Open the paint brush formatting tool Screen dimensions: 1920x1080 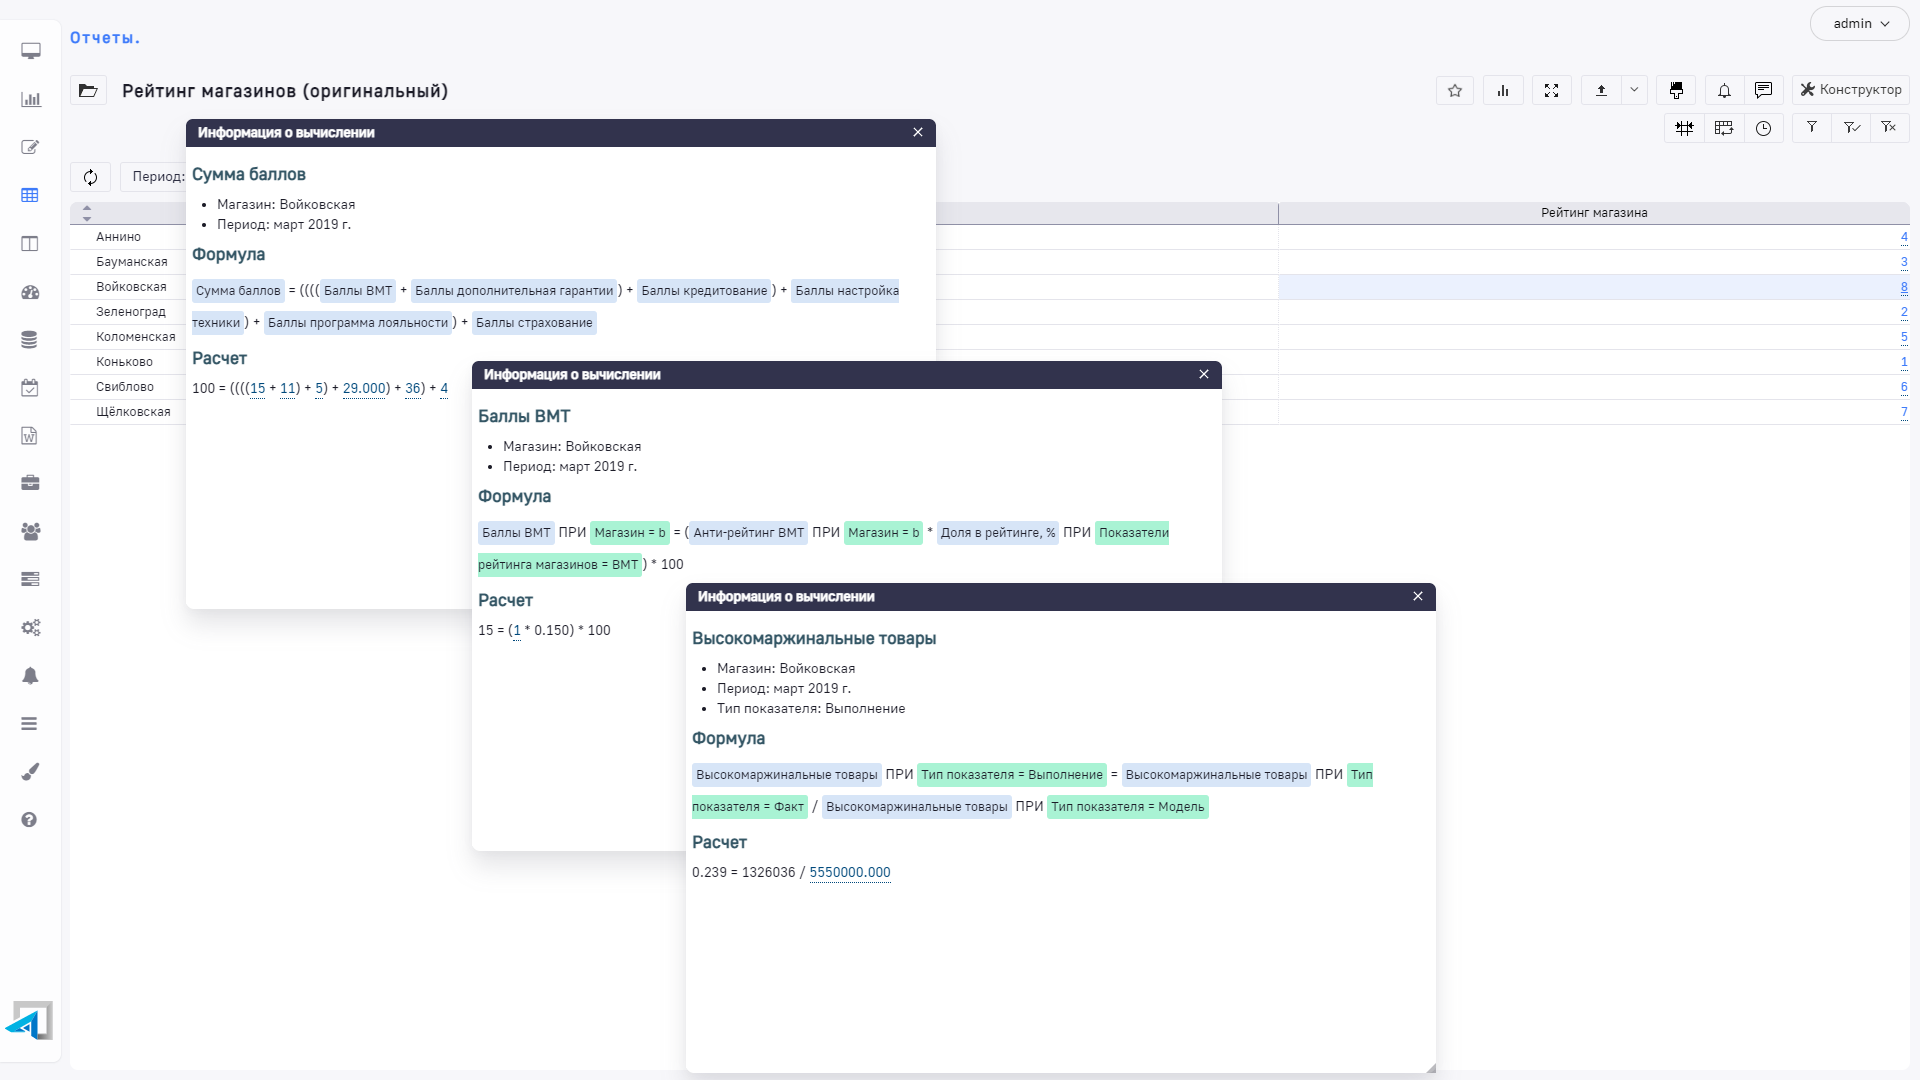click(x=1676, y=90)
